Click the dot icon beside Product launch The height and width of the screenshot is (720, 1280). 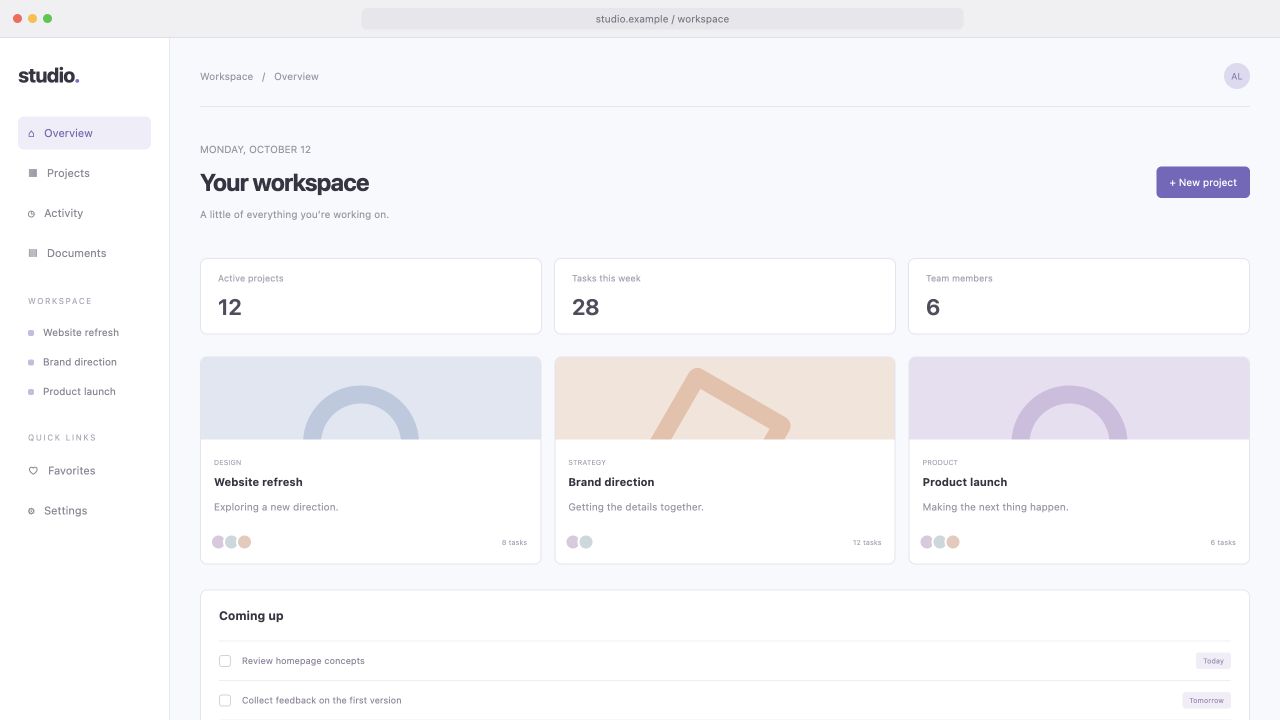31,392
